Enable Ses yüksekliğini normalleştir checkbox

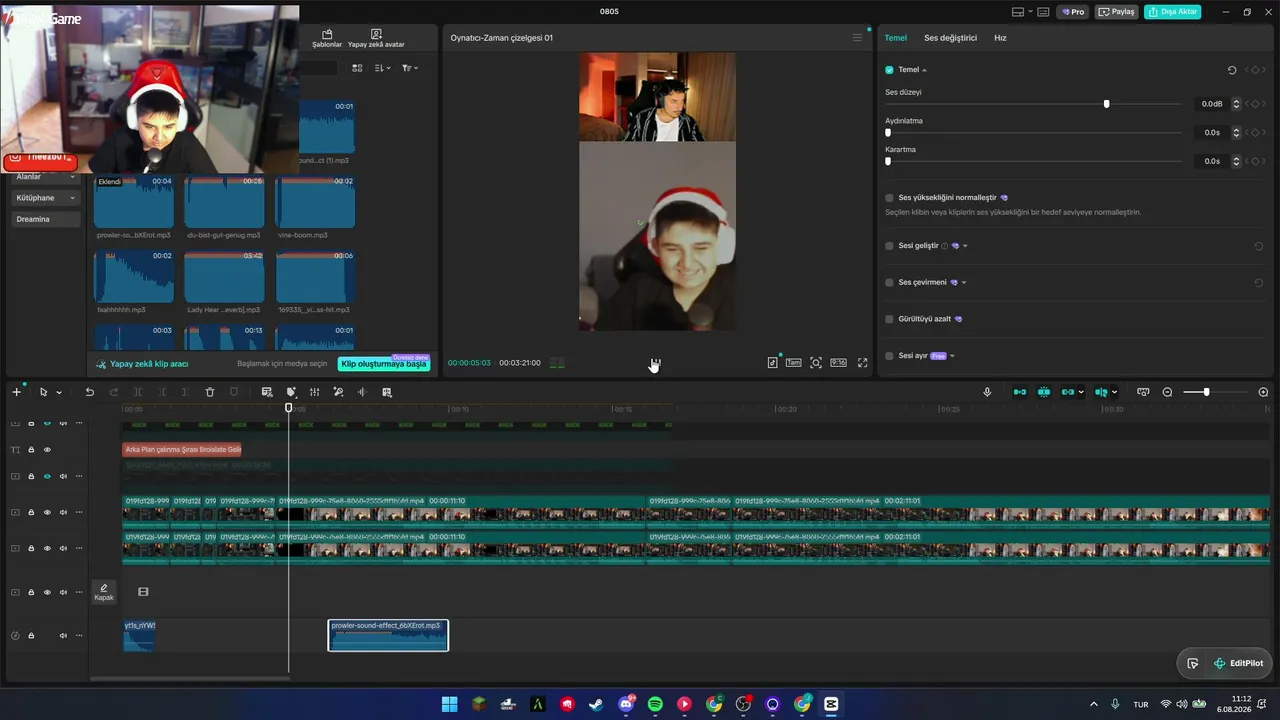[x=890, y=198]
